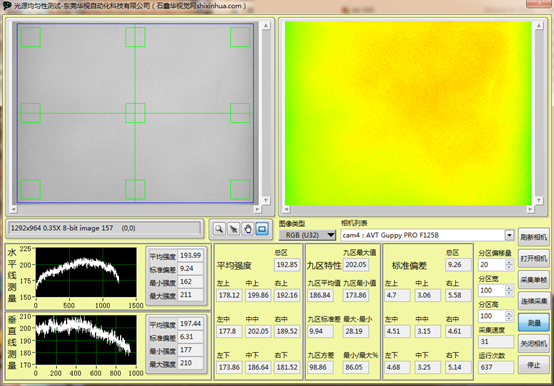Decrement the 分区宽 width stepper
This screenshot has height=386, width=554.
point(509,293)
